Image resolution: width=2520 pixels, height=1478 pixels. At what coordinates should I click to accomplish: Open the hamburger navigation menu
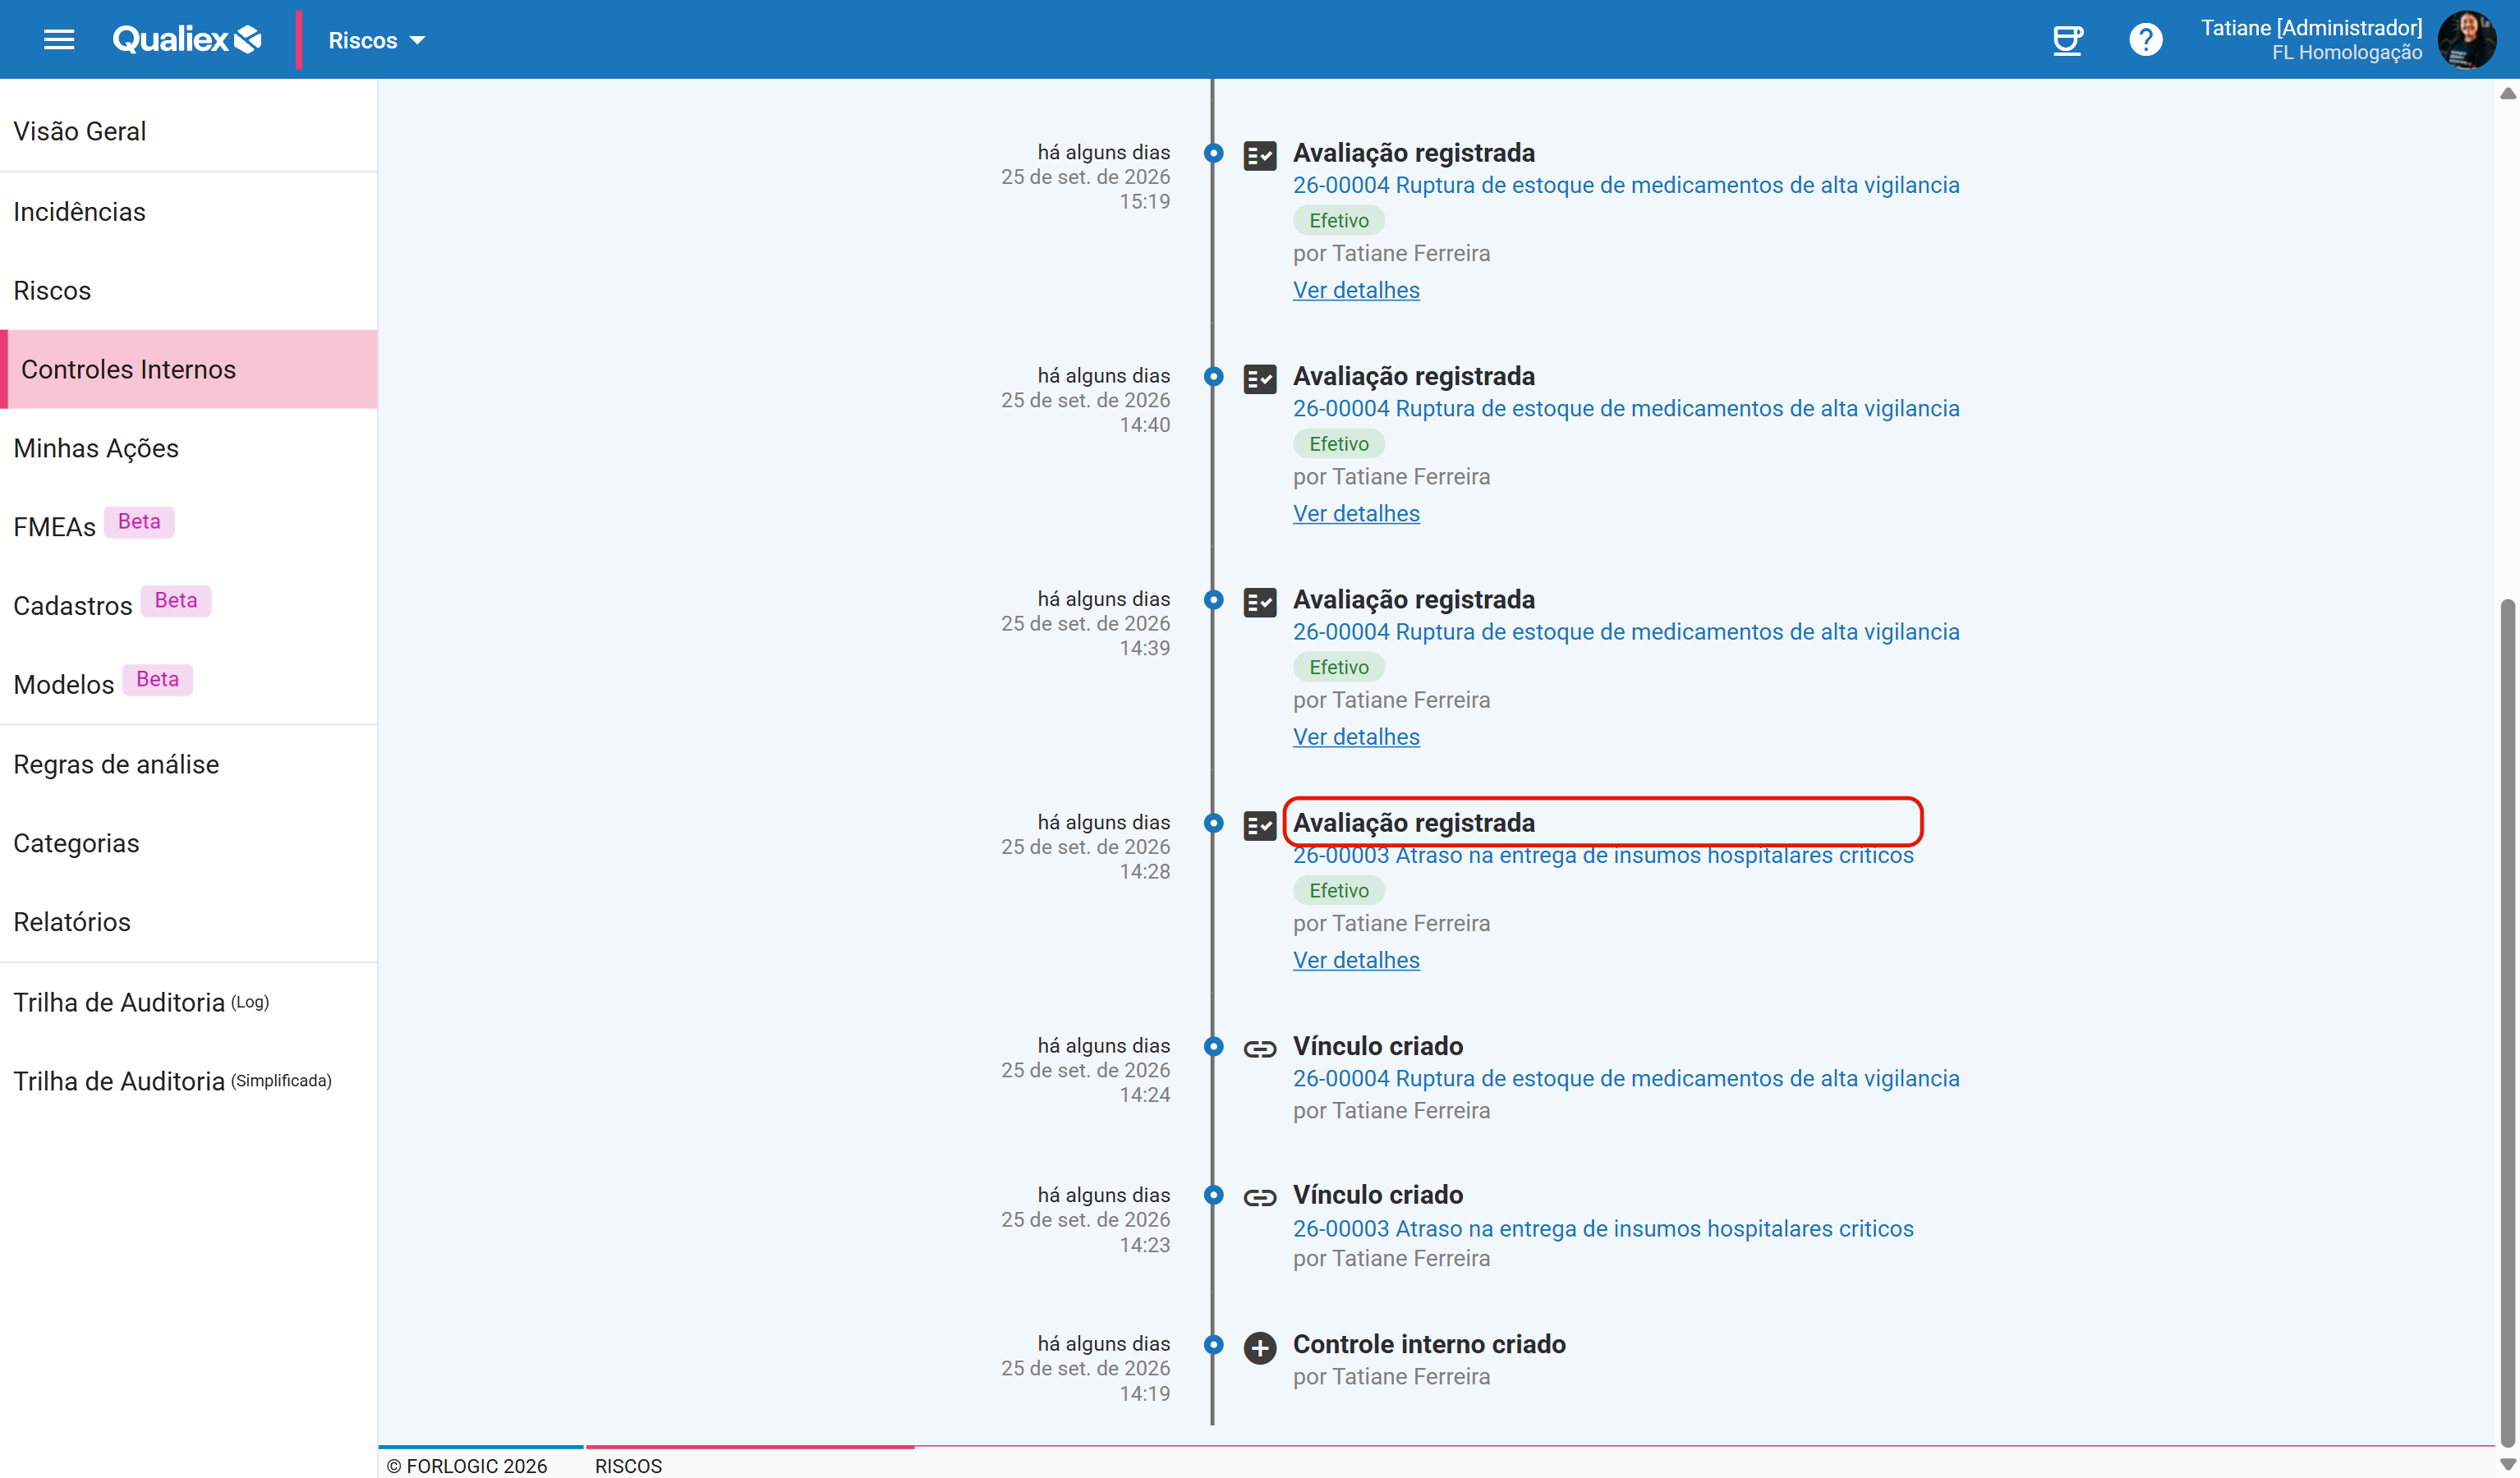click(x=59, y=40)
